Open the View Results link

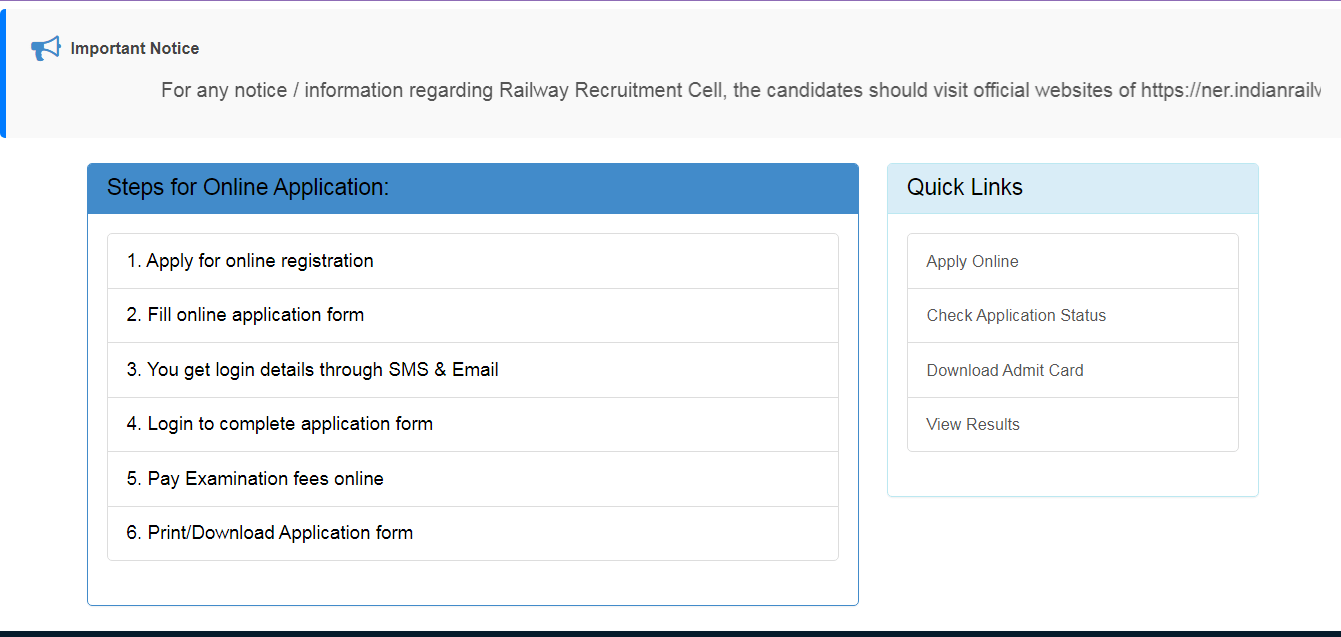click(973, 425)
